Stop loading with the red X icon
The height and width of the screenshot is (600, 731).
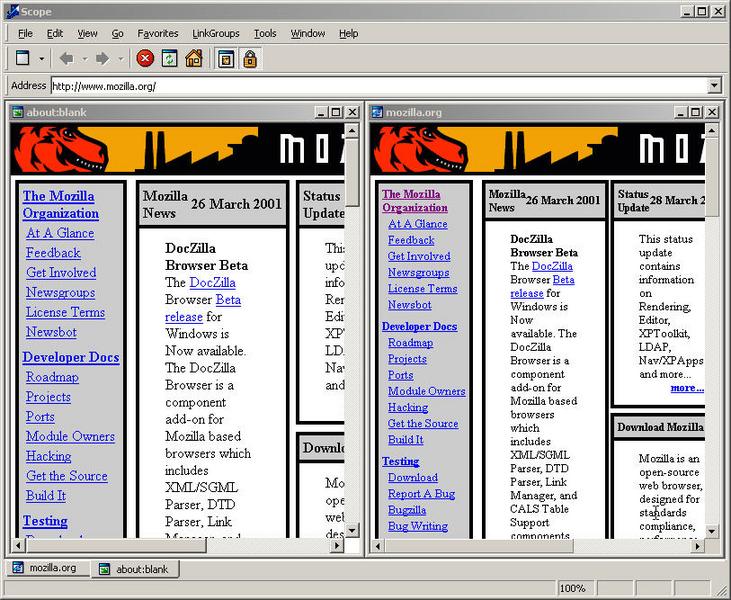(145, 59)
